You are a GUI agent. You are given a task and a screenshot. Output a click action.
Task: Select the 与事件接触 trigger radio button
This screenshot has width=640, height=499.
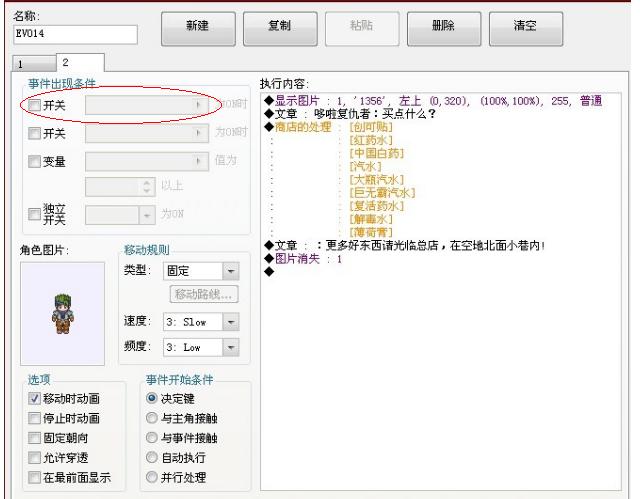coord(151,437)
